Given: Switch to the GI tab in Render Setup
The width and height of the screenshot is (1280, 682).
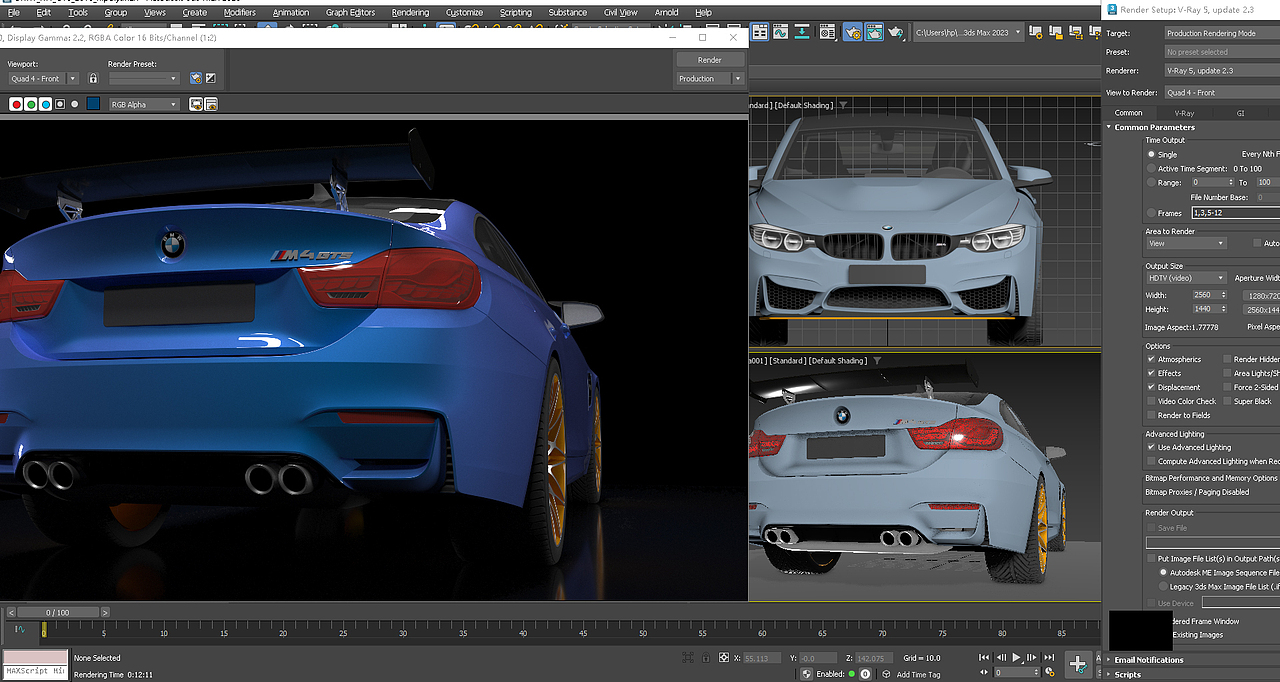Looking at the screenshot, I should 1241,113.
